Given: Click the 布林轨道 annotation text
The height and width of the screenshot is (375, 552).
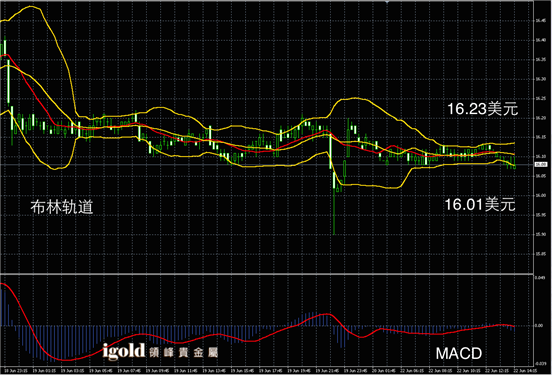Looking at the screenshot, I should point(62,207).
